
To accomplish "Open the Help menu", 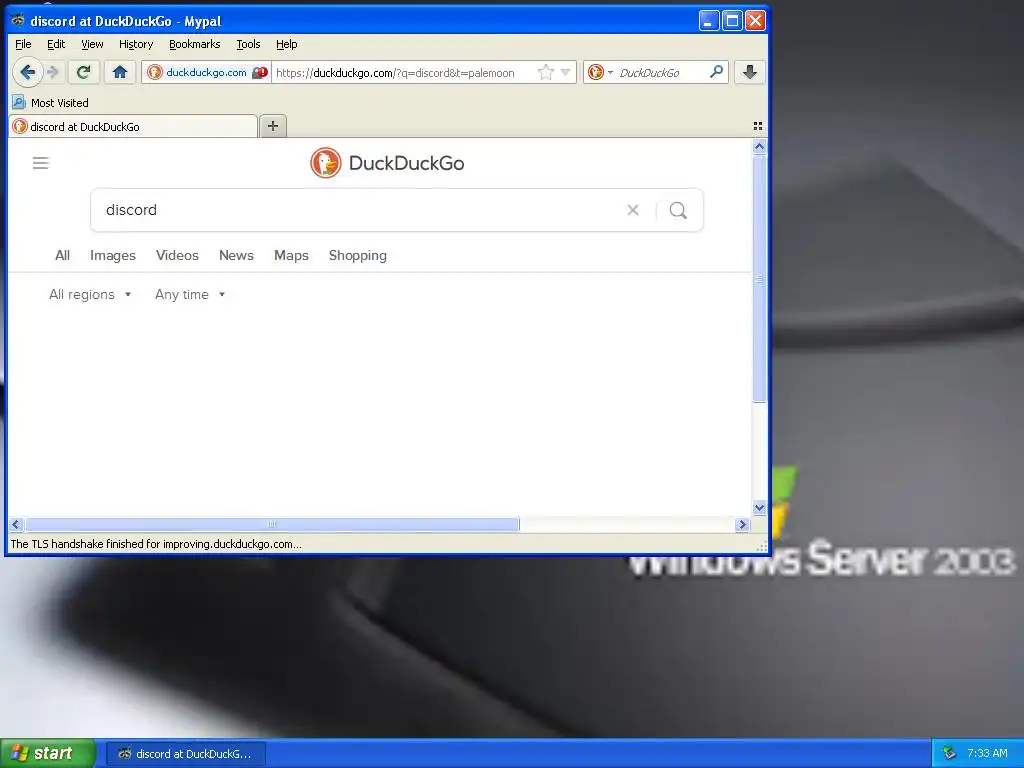I will [x=287, y=44].
